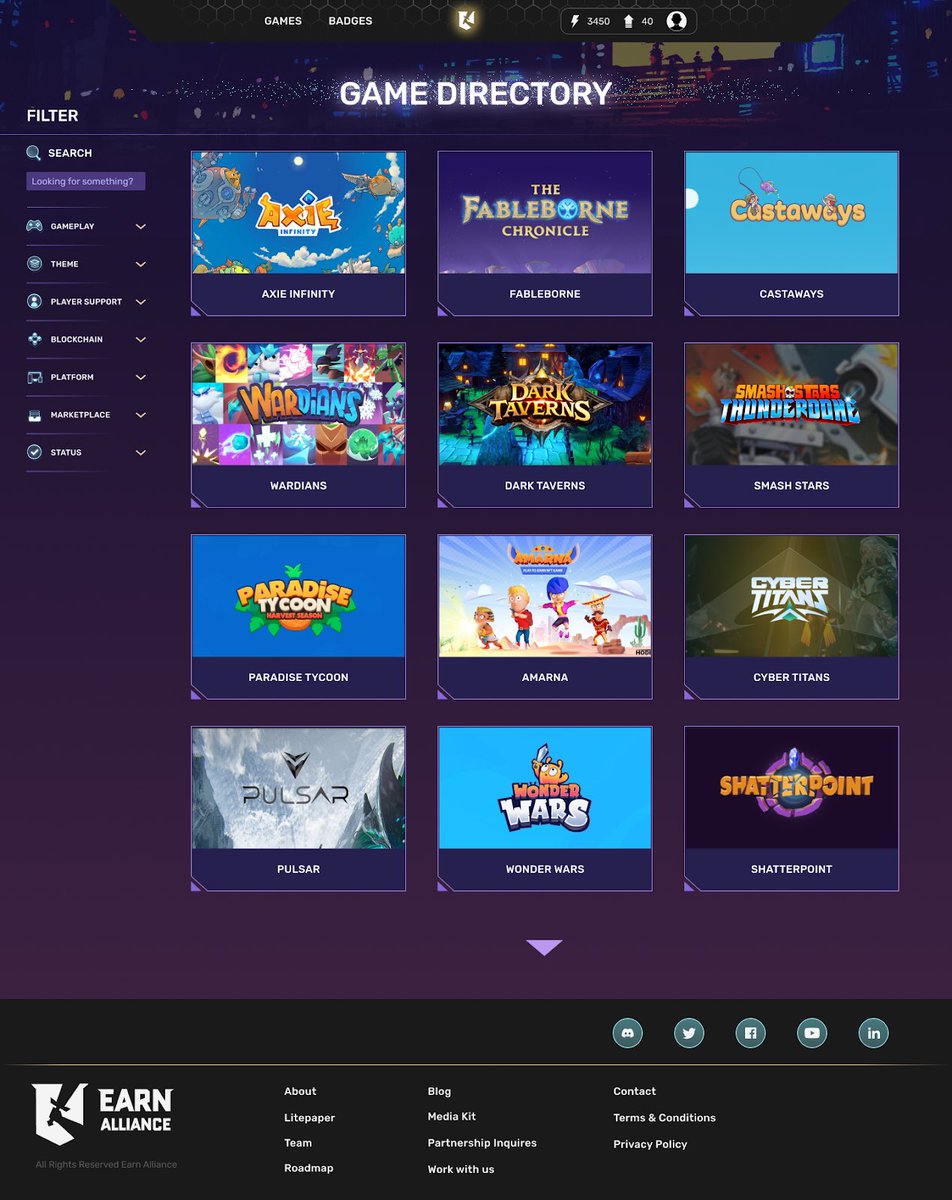Open the Facebook social icon
The image size is (952, 1200).
click(751, 1033)
